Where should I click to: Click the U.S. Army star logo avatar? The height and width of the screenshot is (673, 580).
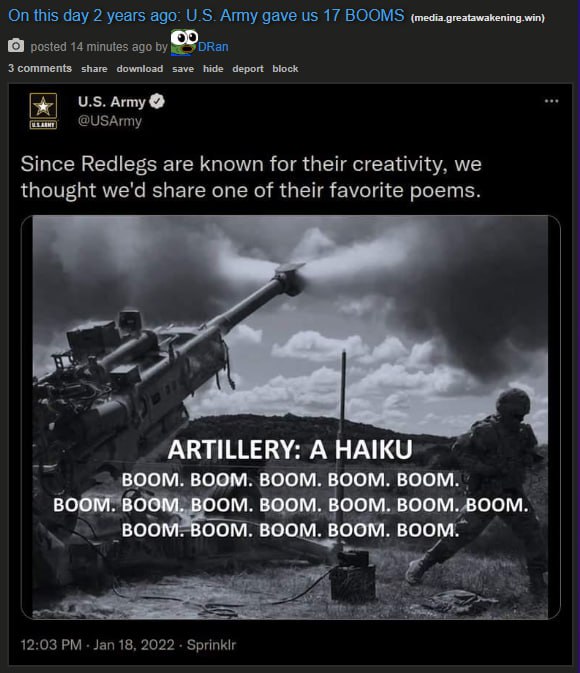[43, 111]
